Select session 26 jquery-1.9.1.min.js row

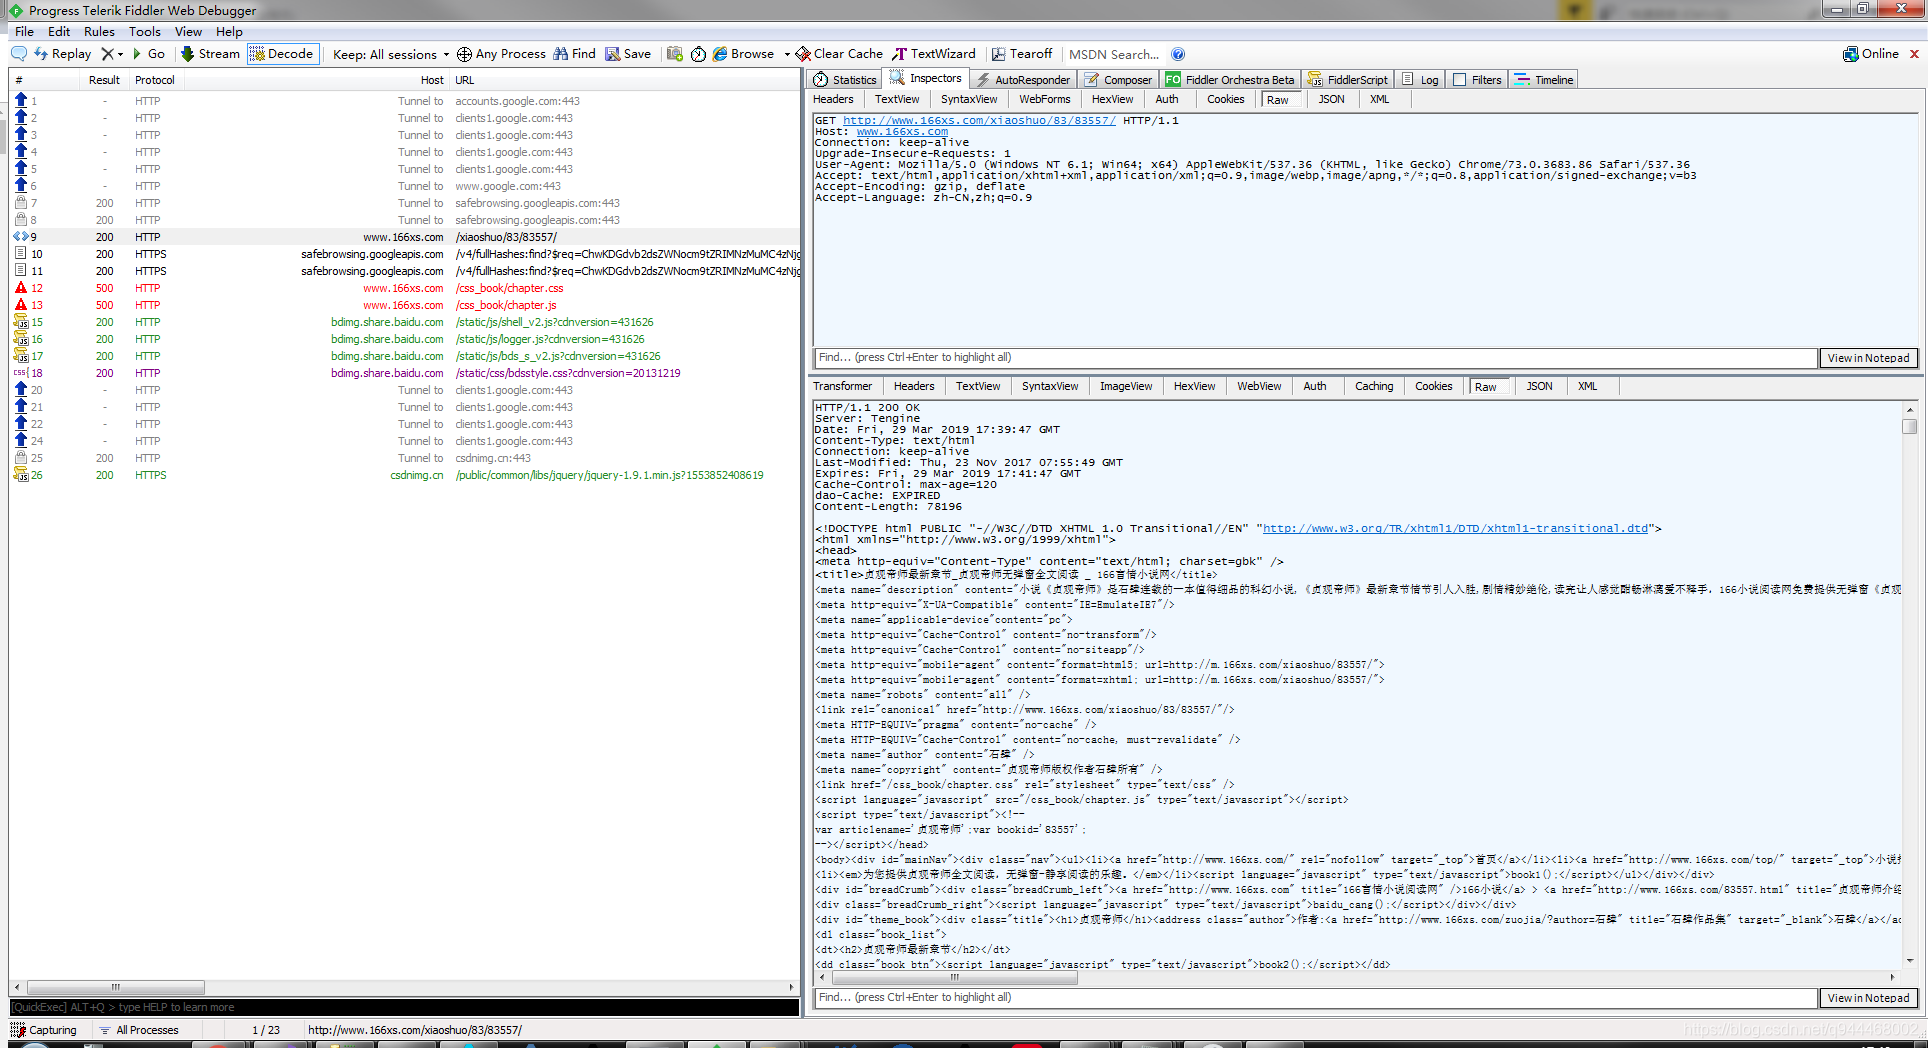(405, 475)
